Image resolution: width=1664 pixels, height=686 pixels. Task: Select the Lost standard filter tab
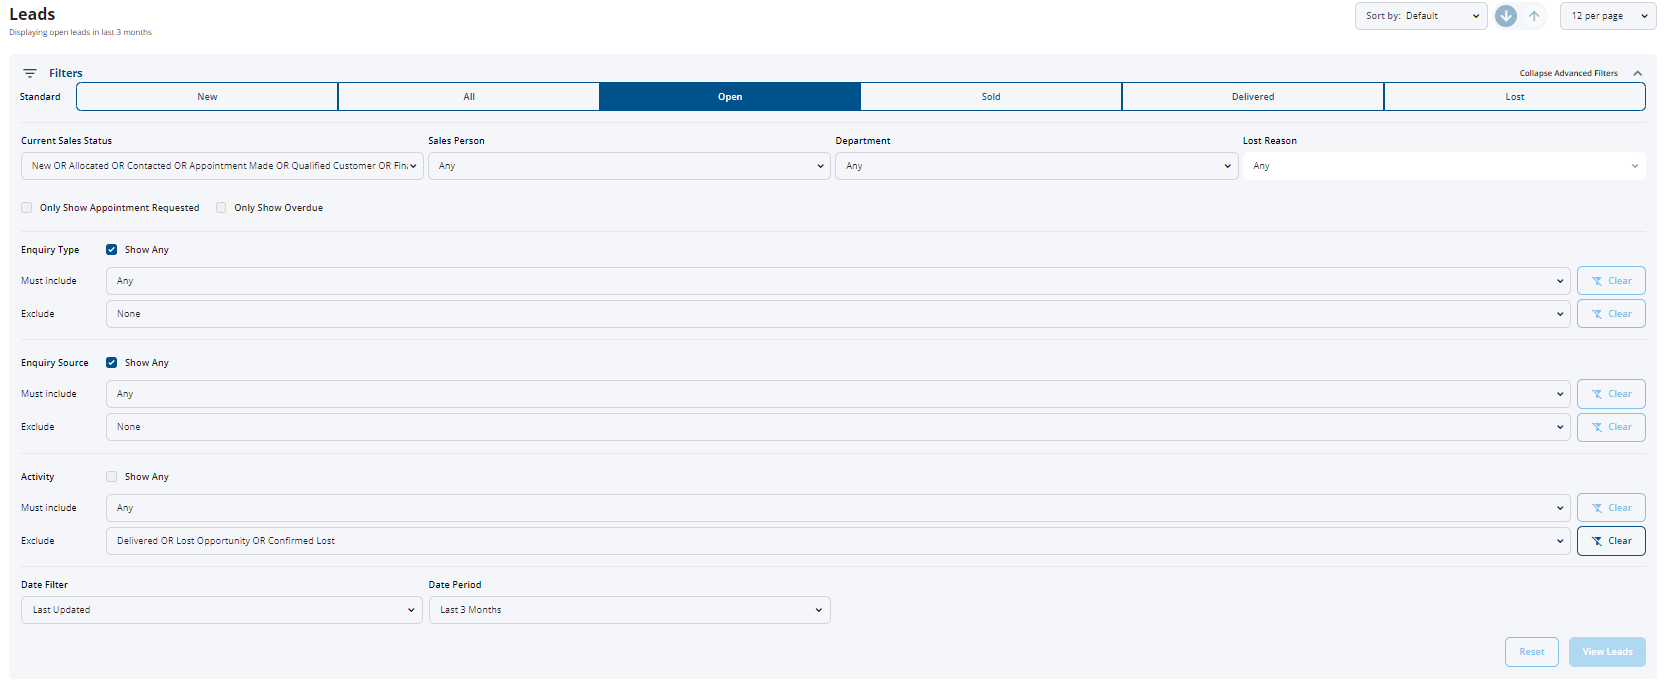1515,97
